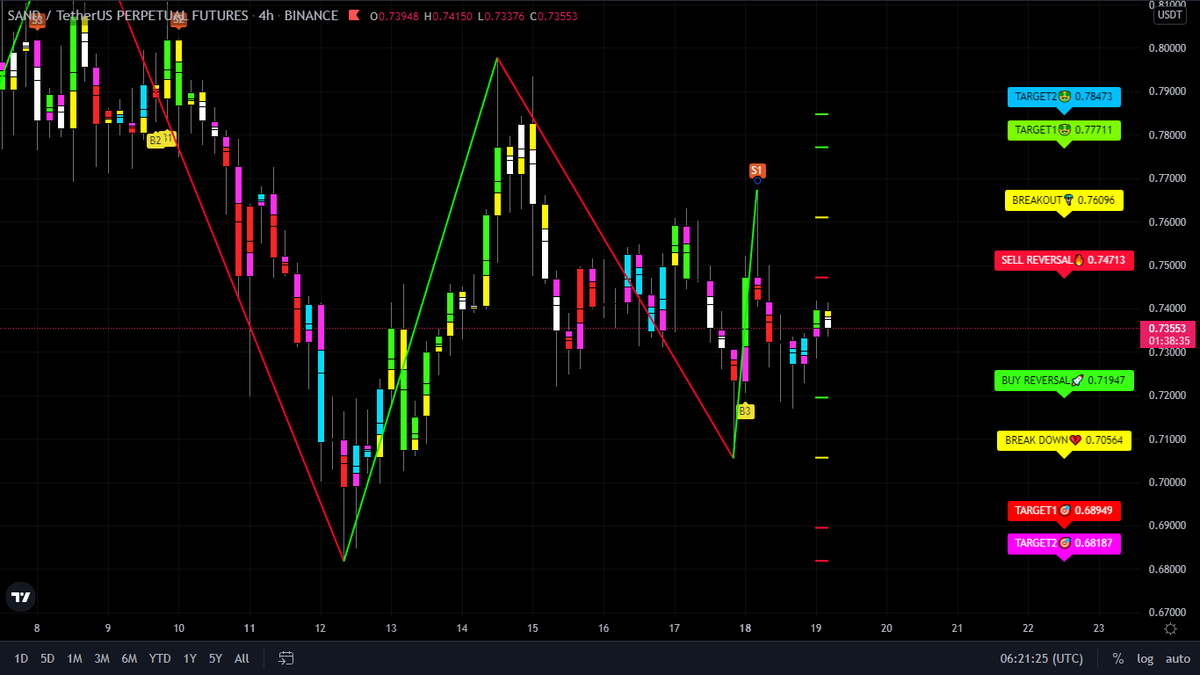Click the BUY REVERSAL 0.71947 label
The height and width of the screenshot is (675, 1200).
[1064, 380]
